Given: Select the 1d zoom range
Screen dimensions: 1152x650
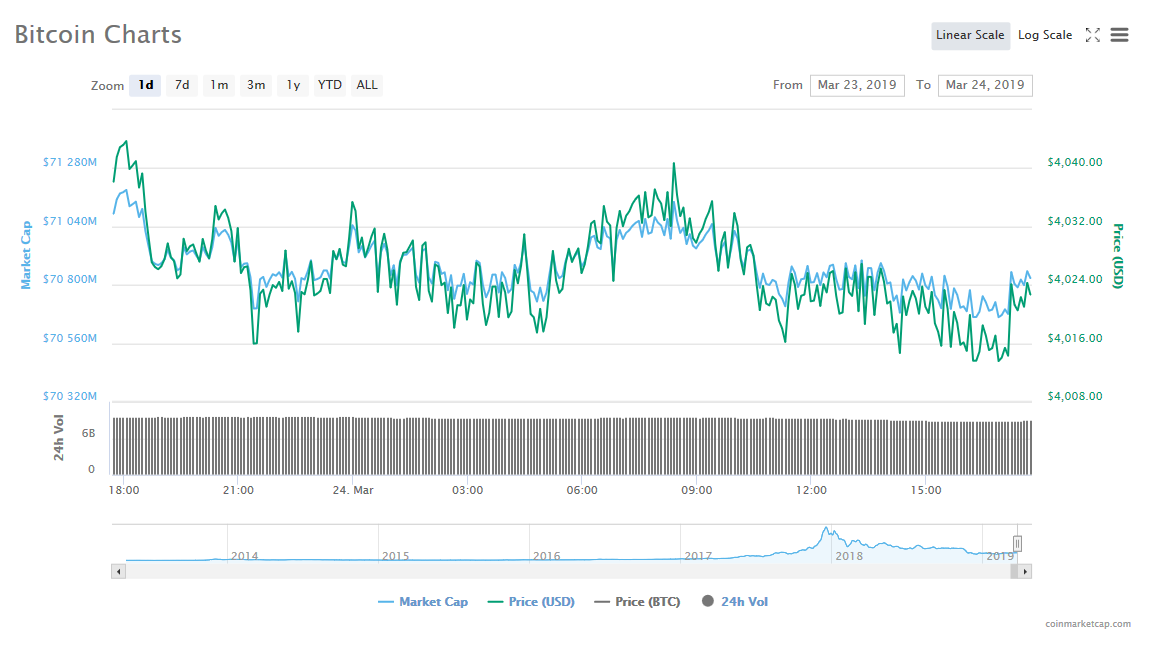Looking at the screenshot, I should click(146, 85).
